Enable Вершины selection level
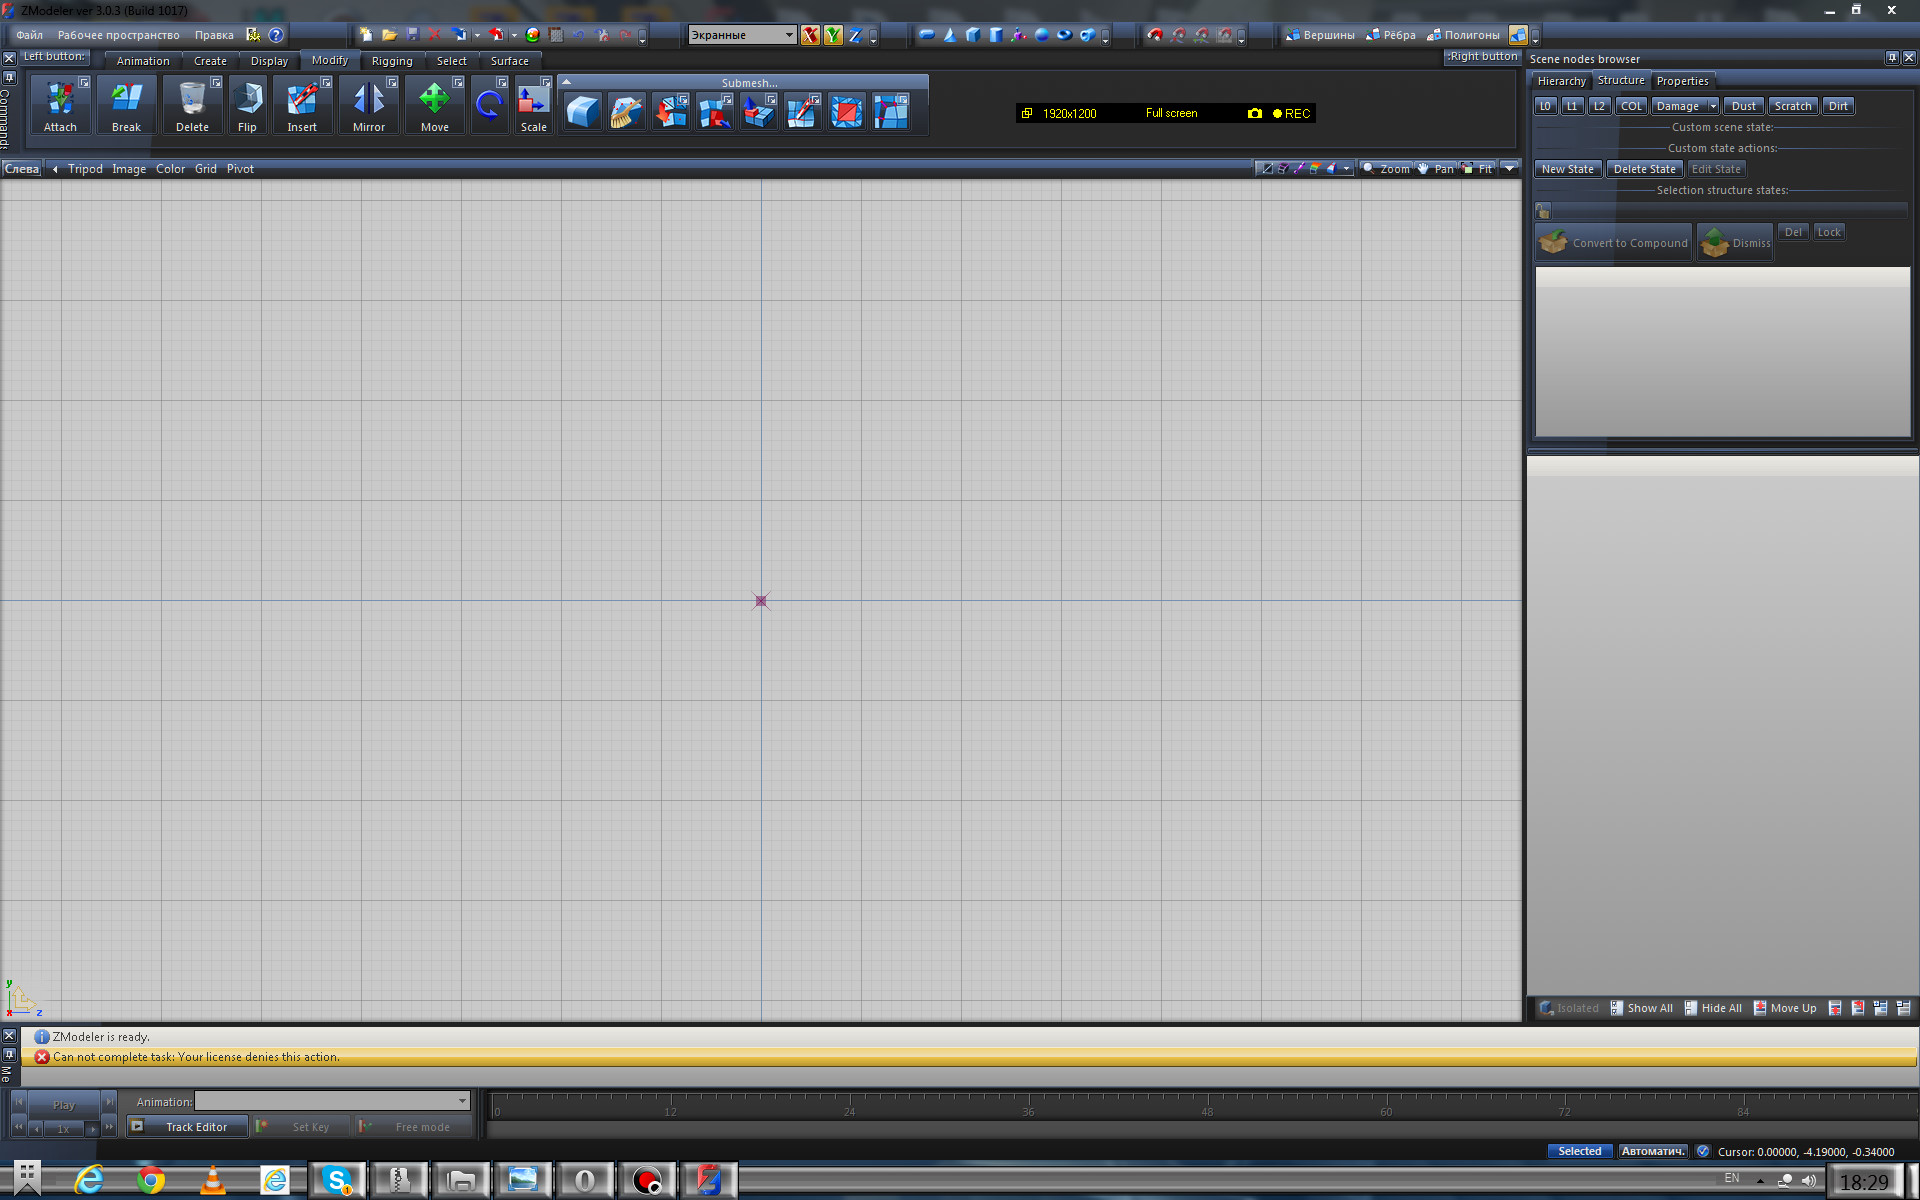This screenshot has height=1200, width=1920. pyautogui.click(x=1320, y=35)
